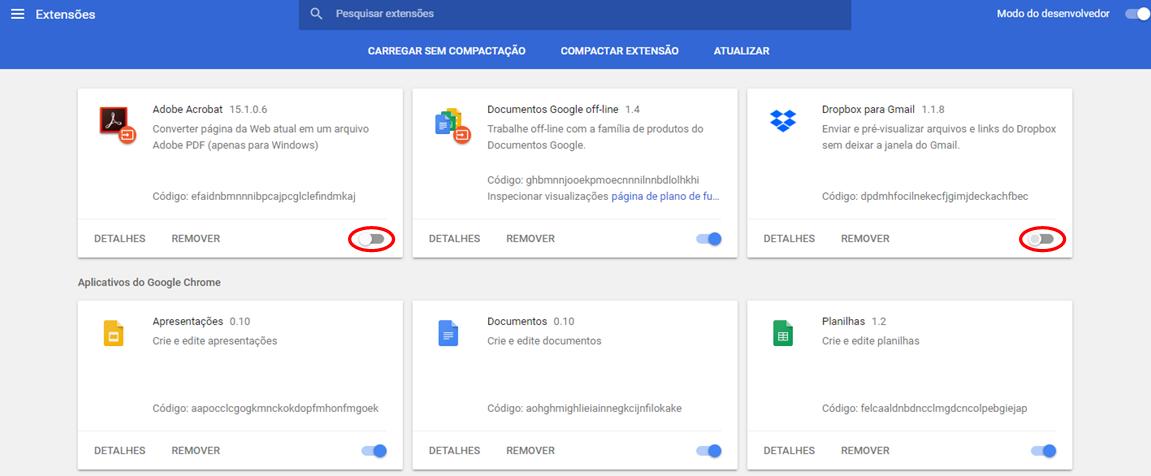Click the Planilhas app icon
This screenshot has height=476, width=1151.
pyautogui.click(x=783, y=333)
